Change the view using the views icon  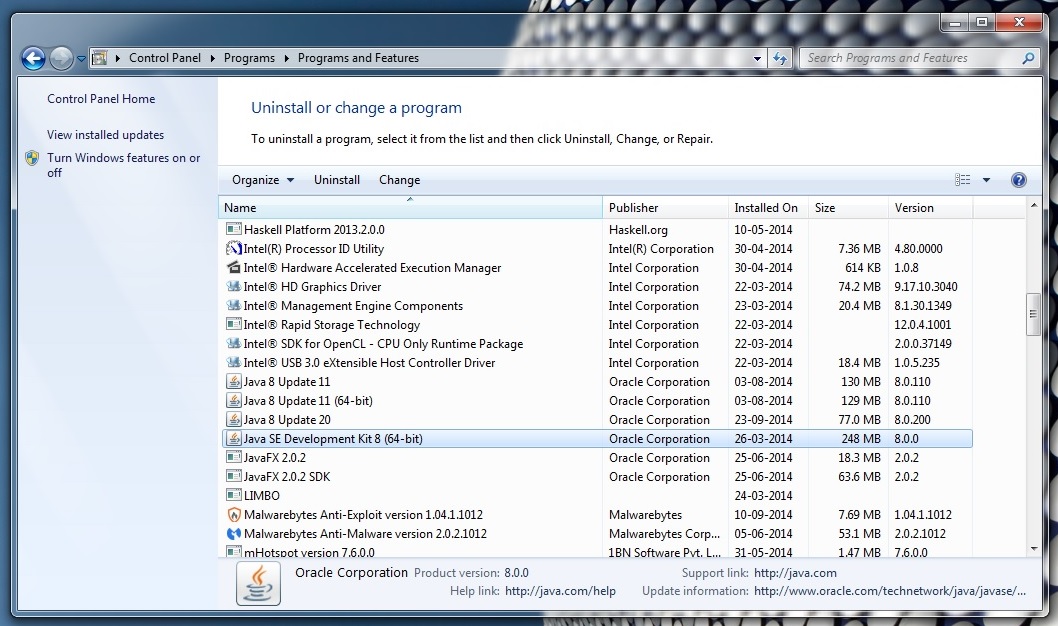[x=963, y=179]
